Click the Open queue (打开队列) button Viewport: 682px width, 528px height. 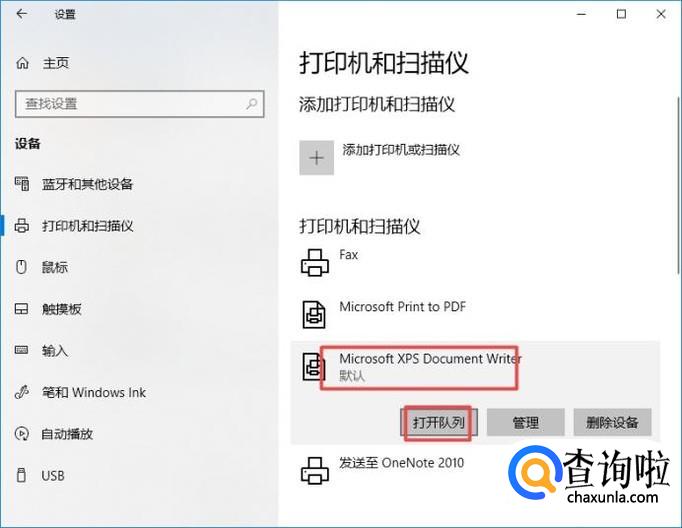[x=438, y=422]
